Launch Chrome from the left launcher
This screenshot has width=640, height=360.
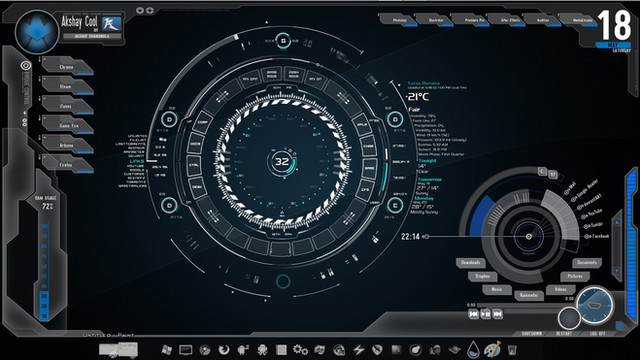point(68,67)
